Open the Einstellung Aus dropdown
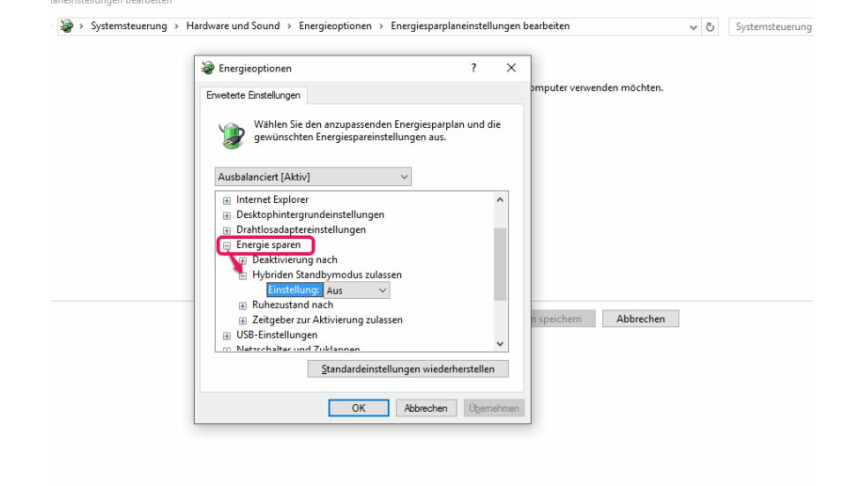The image size is (864, 486). 357,290
